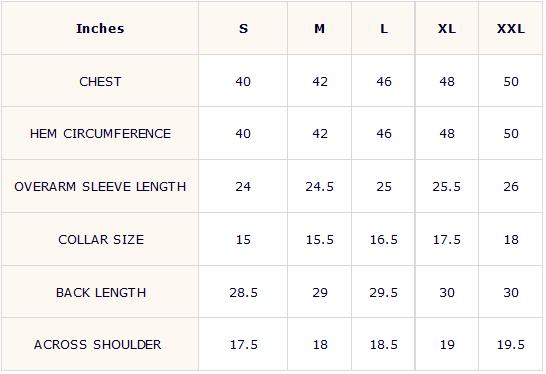Click sleeve length 26 for size XXL
546x374 pixels.
(510, 187)
